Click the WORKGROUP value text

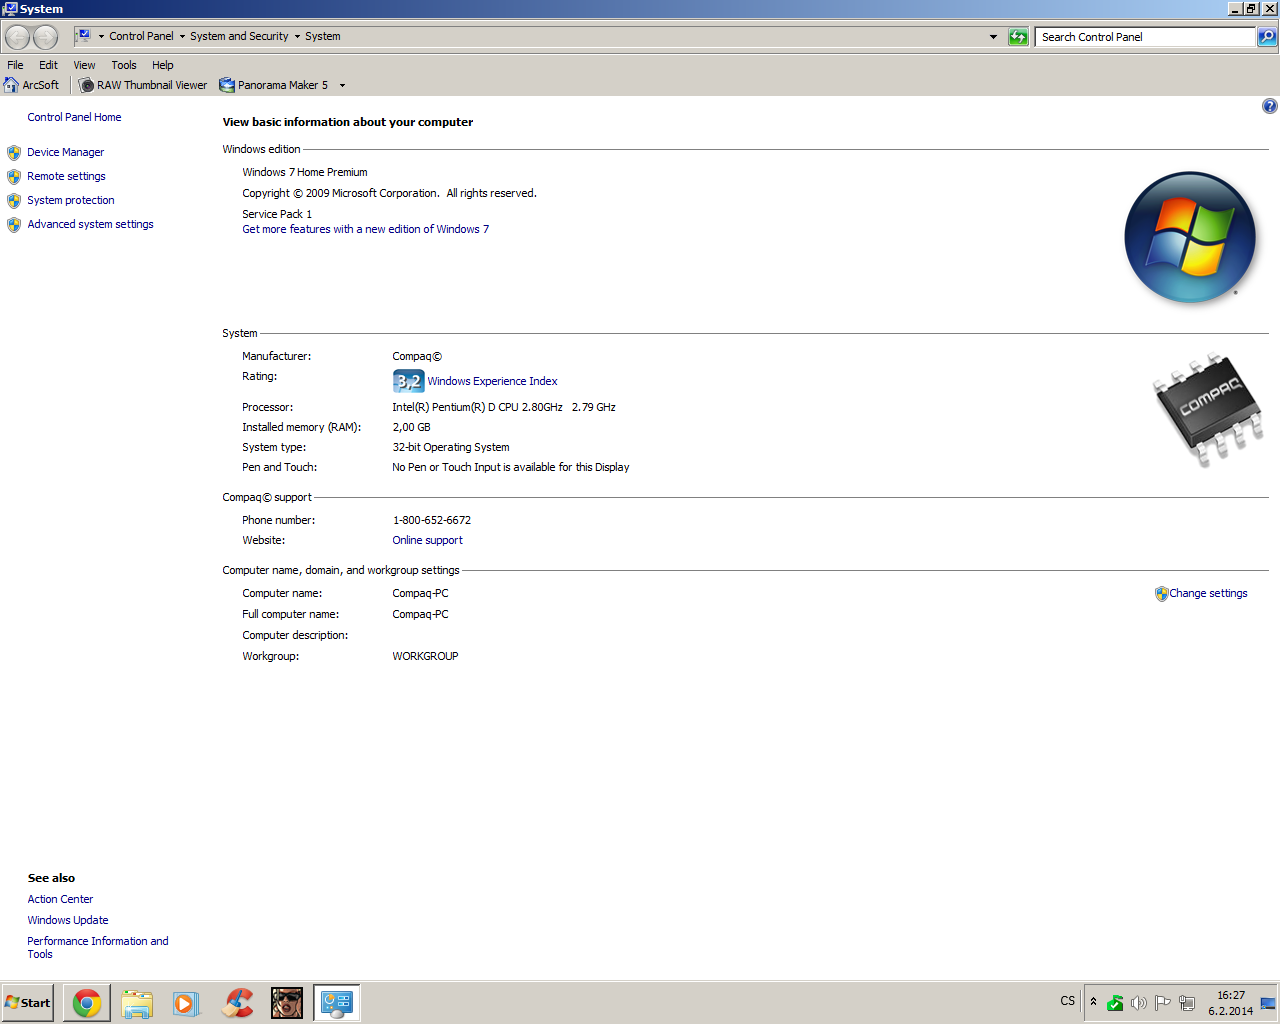click(425, 656)
